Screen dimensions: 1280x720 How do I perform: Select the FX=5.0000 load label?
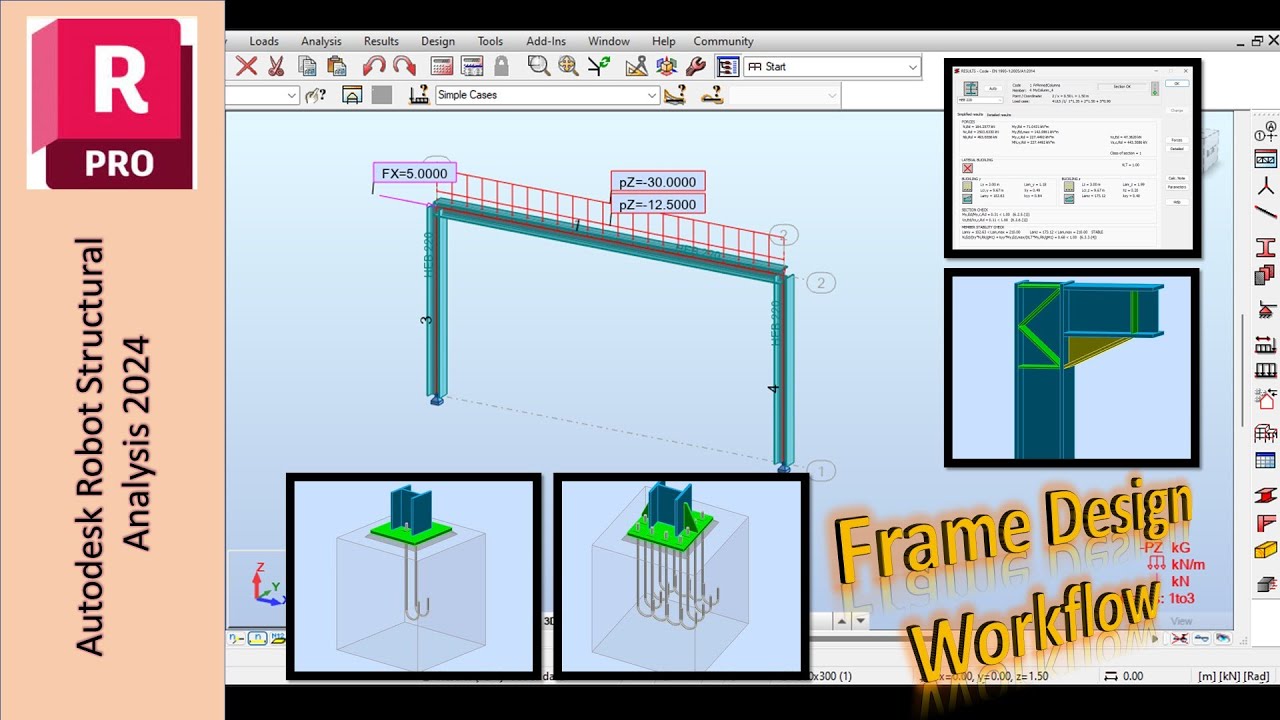pos(414,174)
